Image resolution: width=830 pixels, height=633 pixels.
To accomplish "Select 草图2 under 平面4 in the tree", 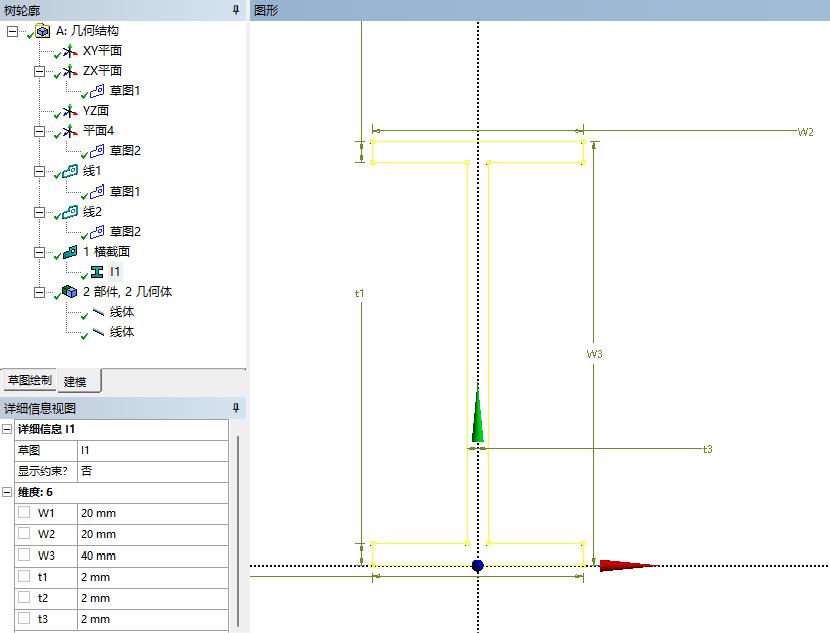I will 125,151.
